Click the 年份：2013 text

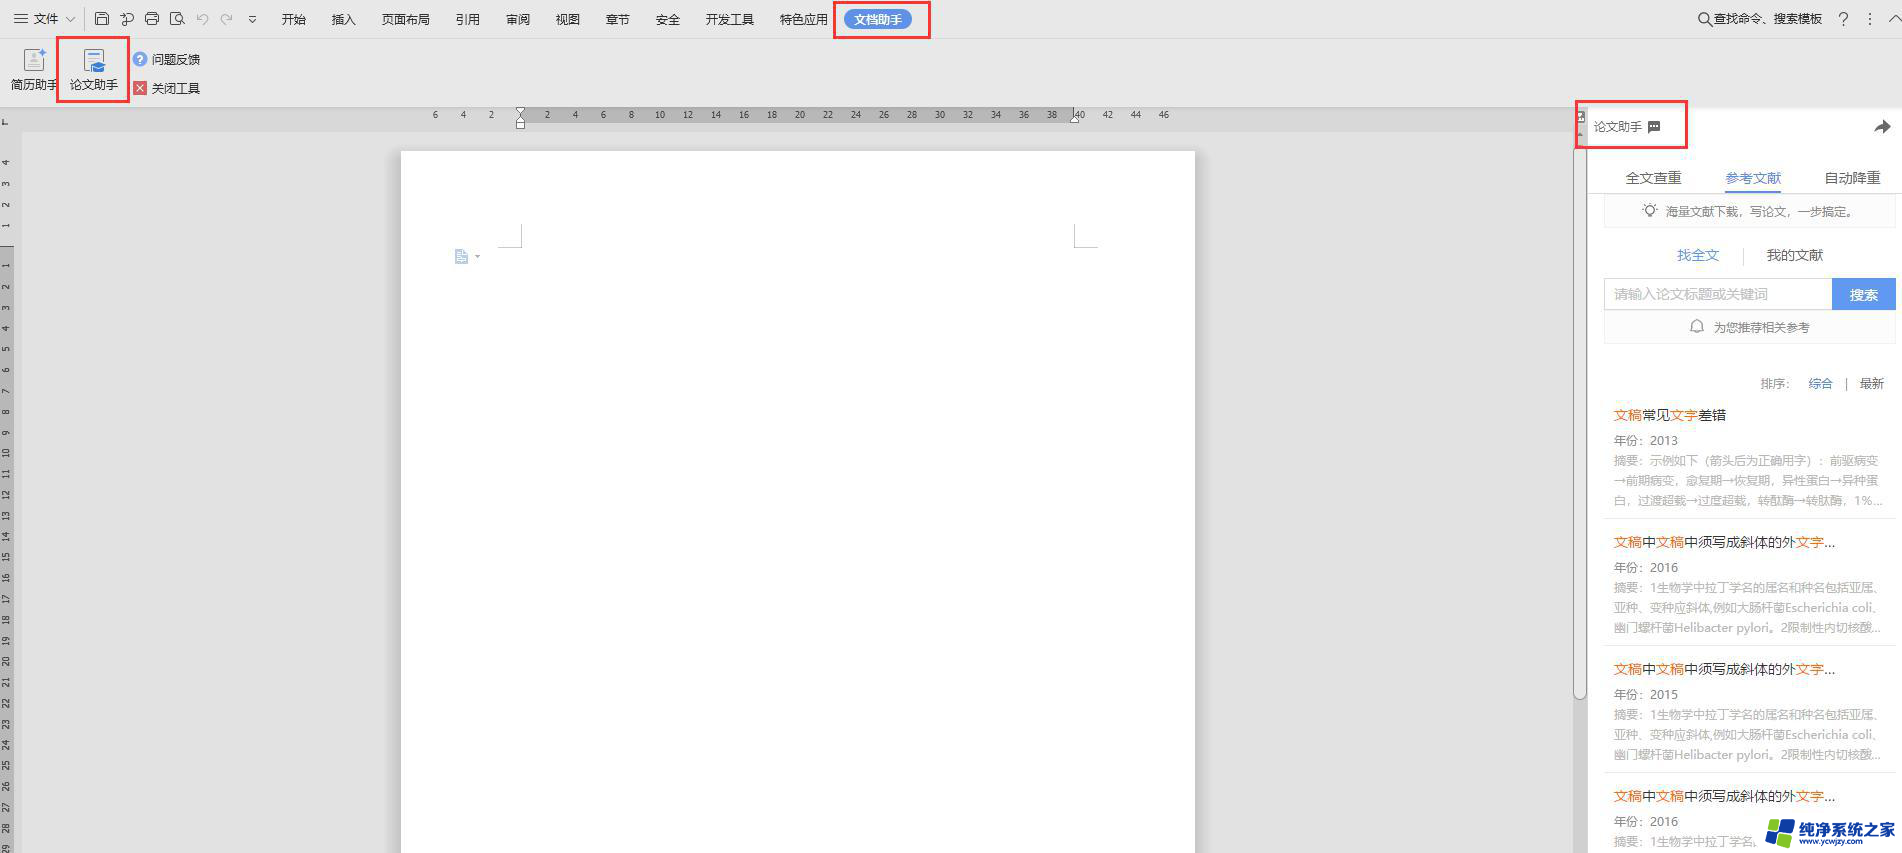[1645, 441]
